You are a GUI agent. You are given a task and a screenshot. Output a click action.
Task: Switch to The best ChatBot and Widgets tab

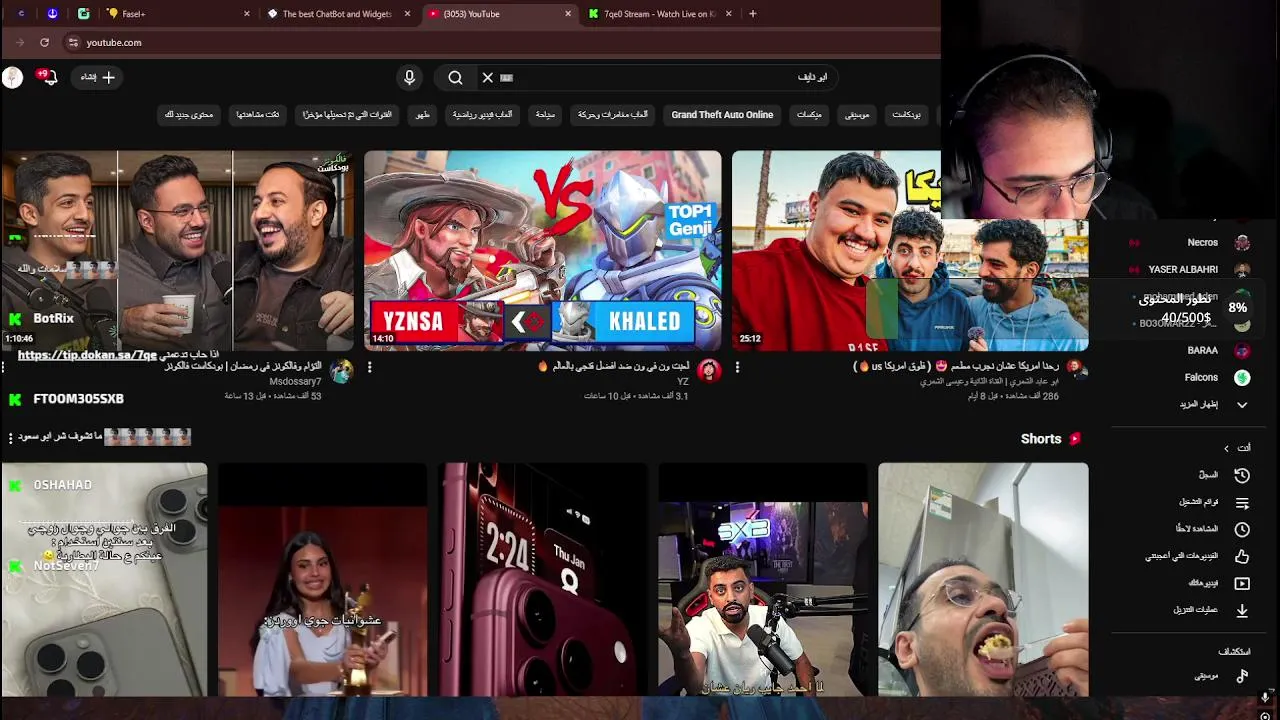pyautogui.click(x=339, y=14)
